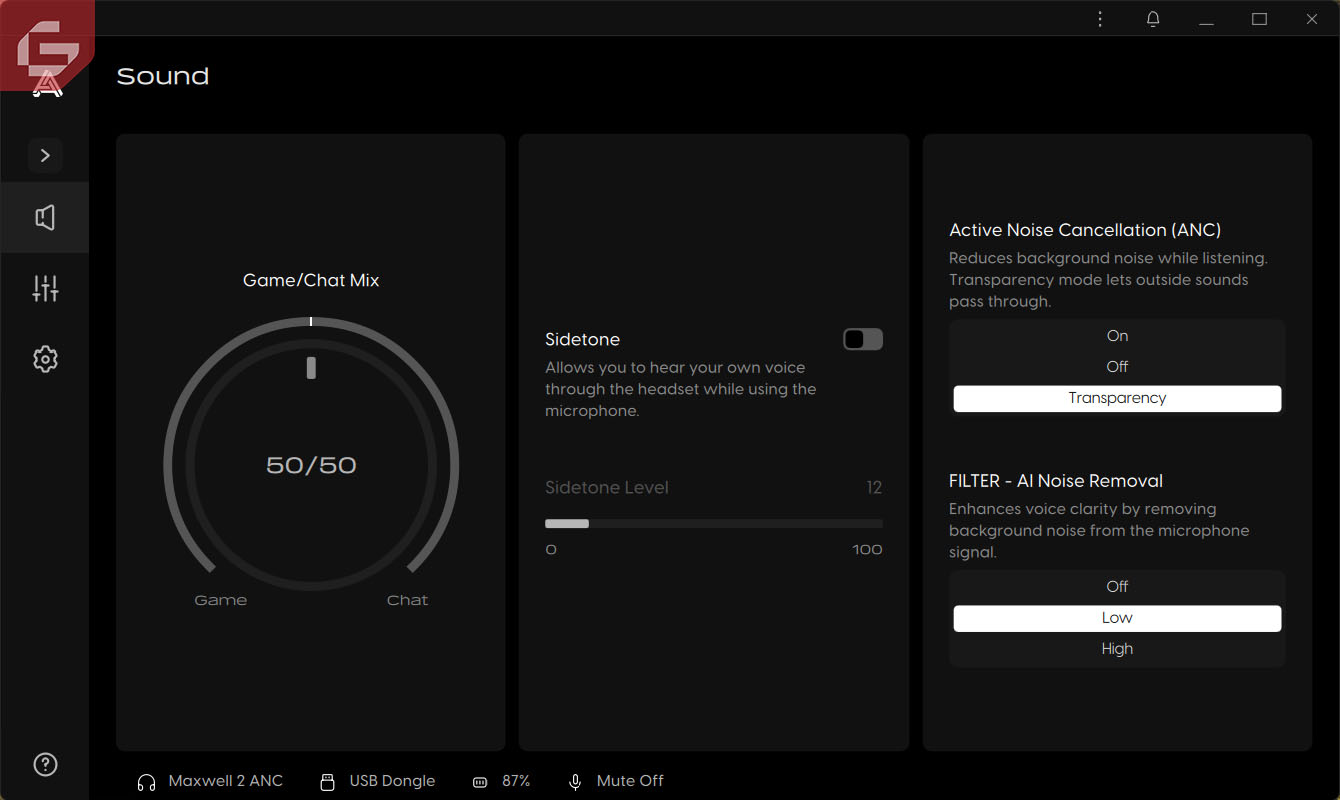Open the notifications bell
Viewport: 1340px width, 800px height.
[x=1153, y=19]
